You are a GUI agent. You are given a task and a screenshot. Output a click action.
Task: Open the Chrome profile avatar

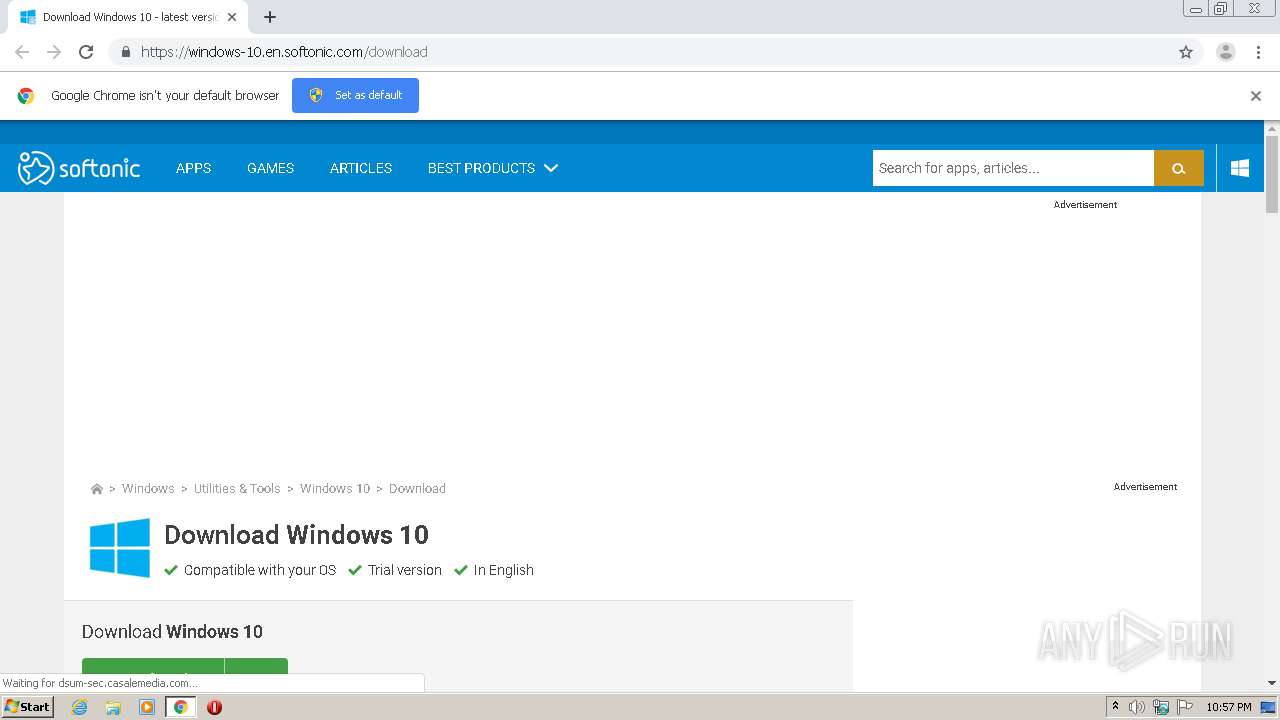(1226, 52)
